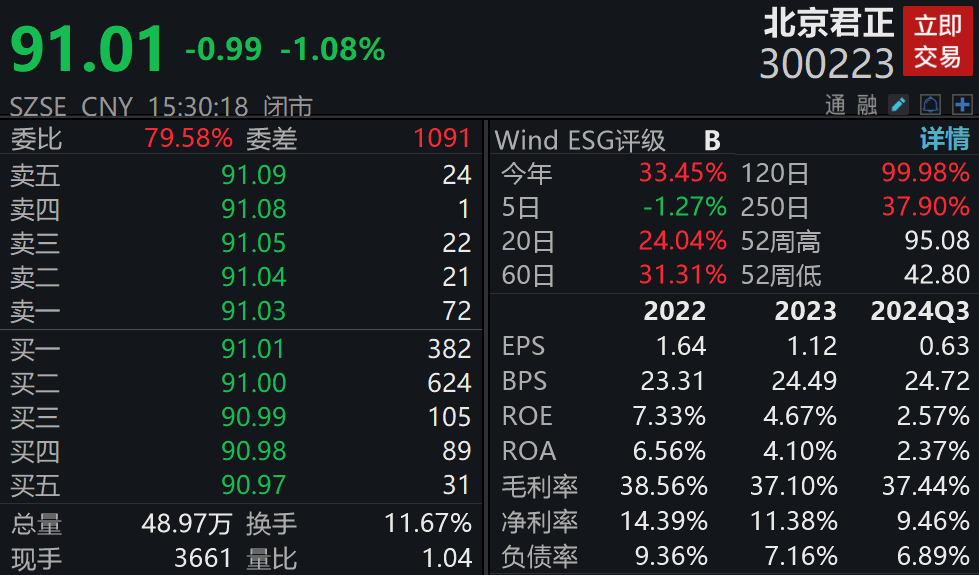This screenshot has height=575, width=979.
Task: Click the 委比 value 79.58%
Action: (189, 138)
